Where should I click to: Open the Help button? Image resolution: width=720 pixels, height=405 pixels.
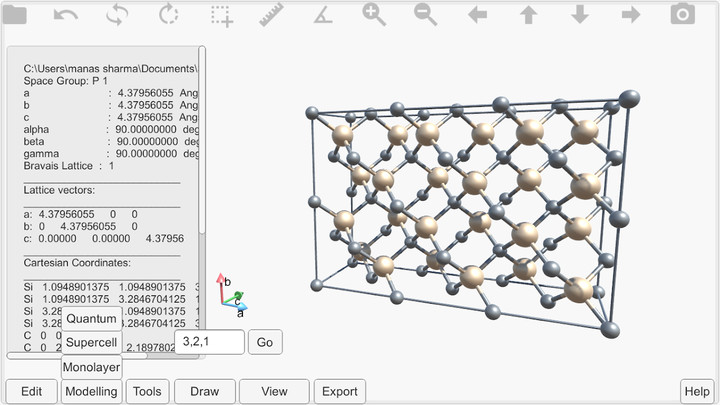pos(696,391)
